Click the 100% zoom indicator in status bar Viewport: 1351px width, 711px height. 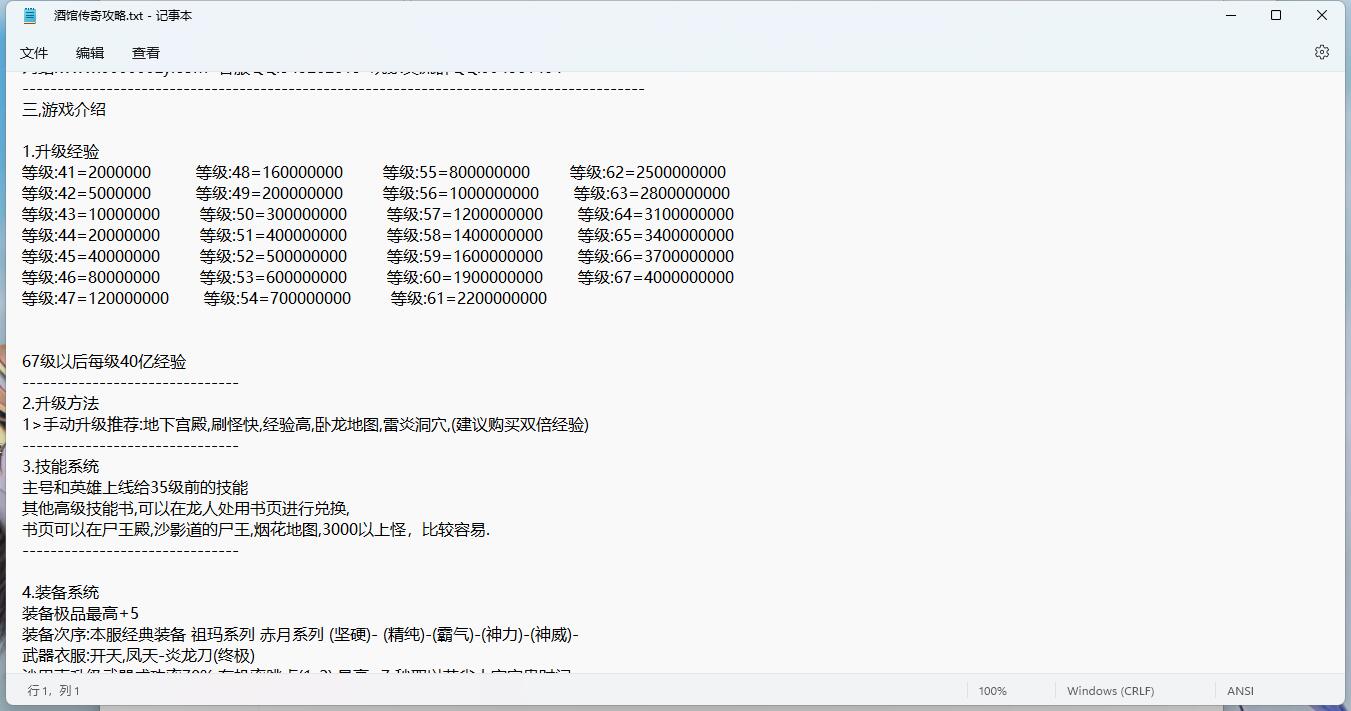pyautogui.click(x=993, y=690)
